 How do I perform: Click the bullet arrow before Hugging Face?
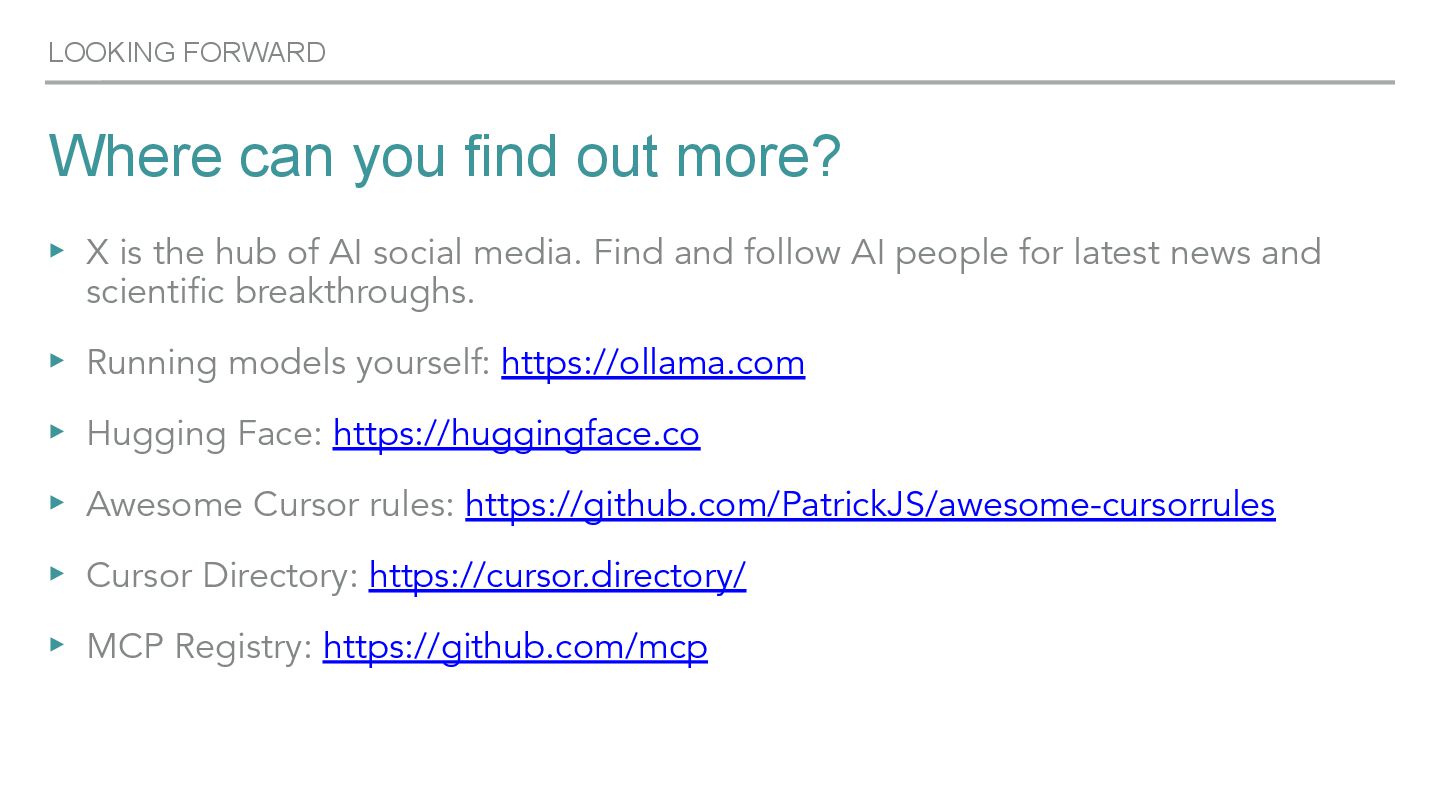(57, 430)
